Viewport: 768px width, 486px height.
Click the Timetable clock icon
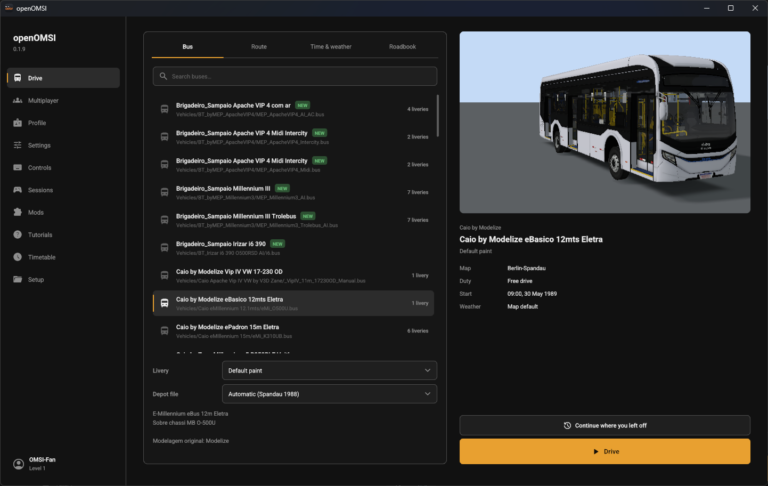coord(18,257)
